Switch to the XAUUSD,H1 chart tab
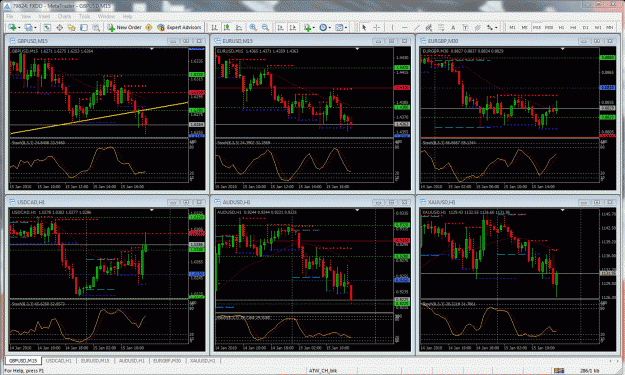Image resolution: width=625 pixels, height=375 pixels. [x=202, y=361]
